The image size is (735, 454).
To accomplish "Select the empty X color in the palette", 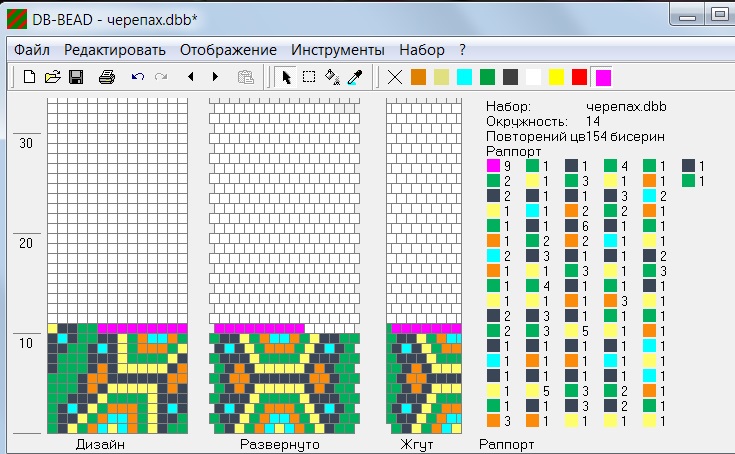I will click(395, 77).
